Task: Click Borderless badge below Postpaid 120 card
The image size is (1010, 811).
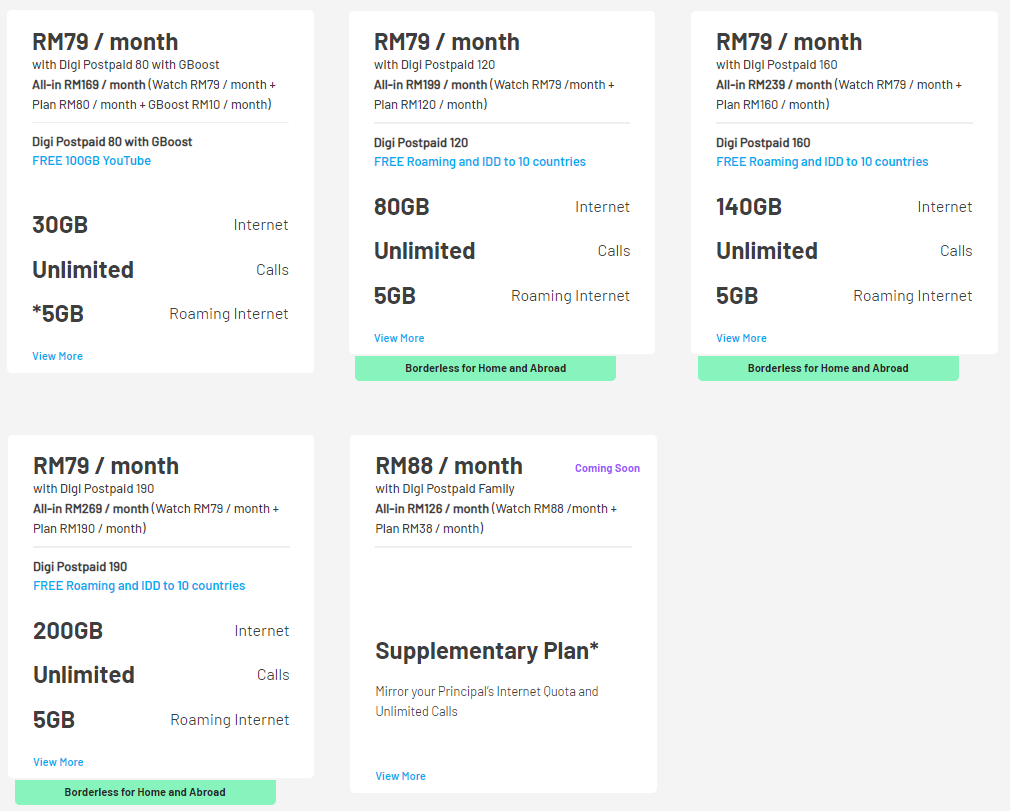Action: tap(485, 368)
